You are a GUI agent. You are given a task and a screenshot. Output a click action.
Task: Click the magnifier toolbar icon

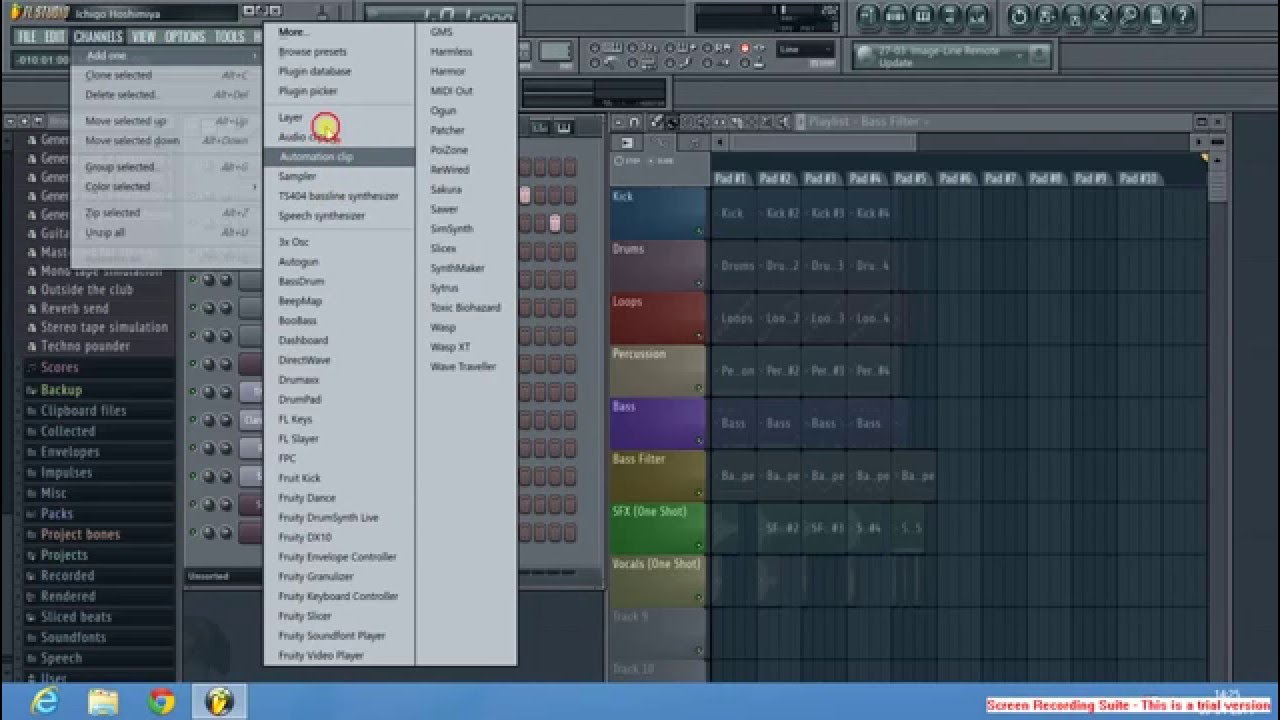1129,15
